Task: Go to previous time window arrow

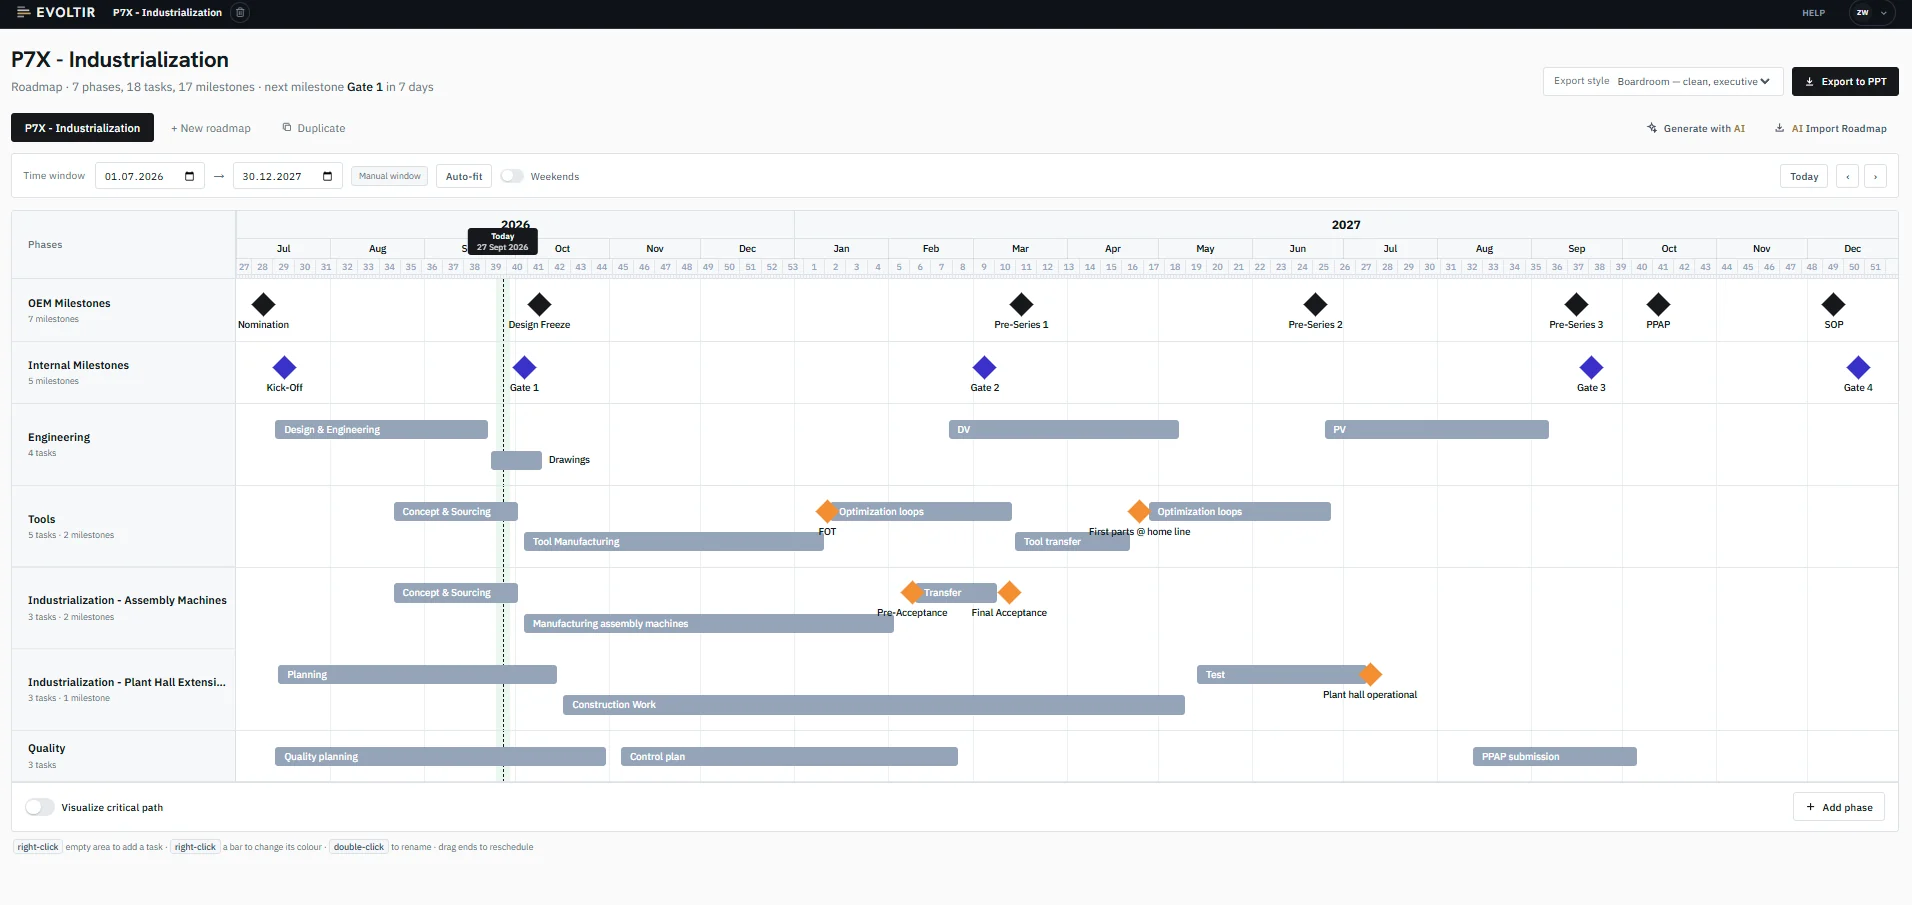Action: click(1848, 176)
